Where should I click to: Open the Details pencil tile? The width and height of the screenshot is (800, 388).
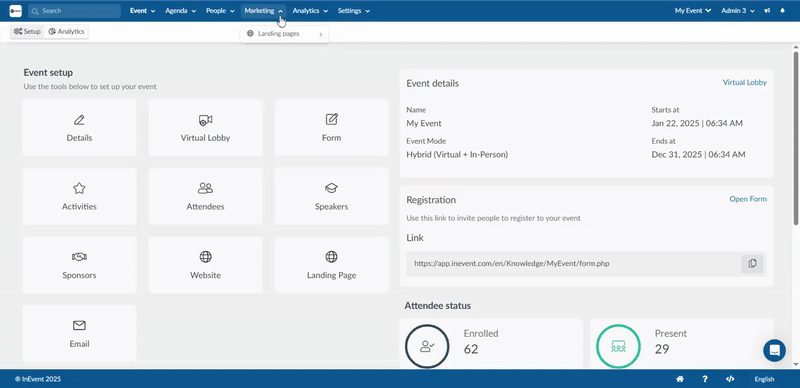pos(79,128)
